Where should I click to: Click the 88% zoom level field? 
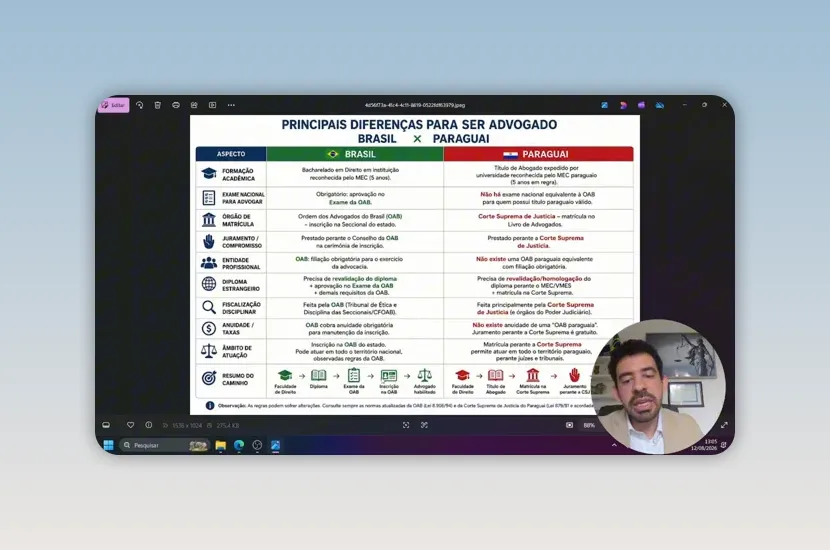tap(589, 425)
